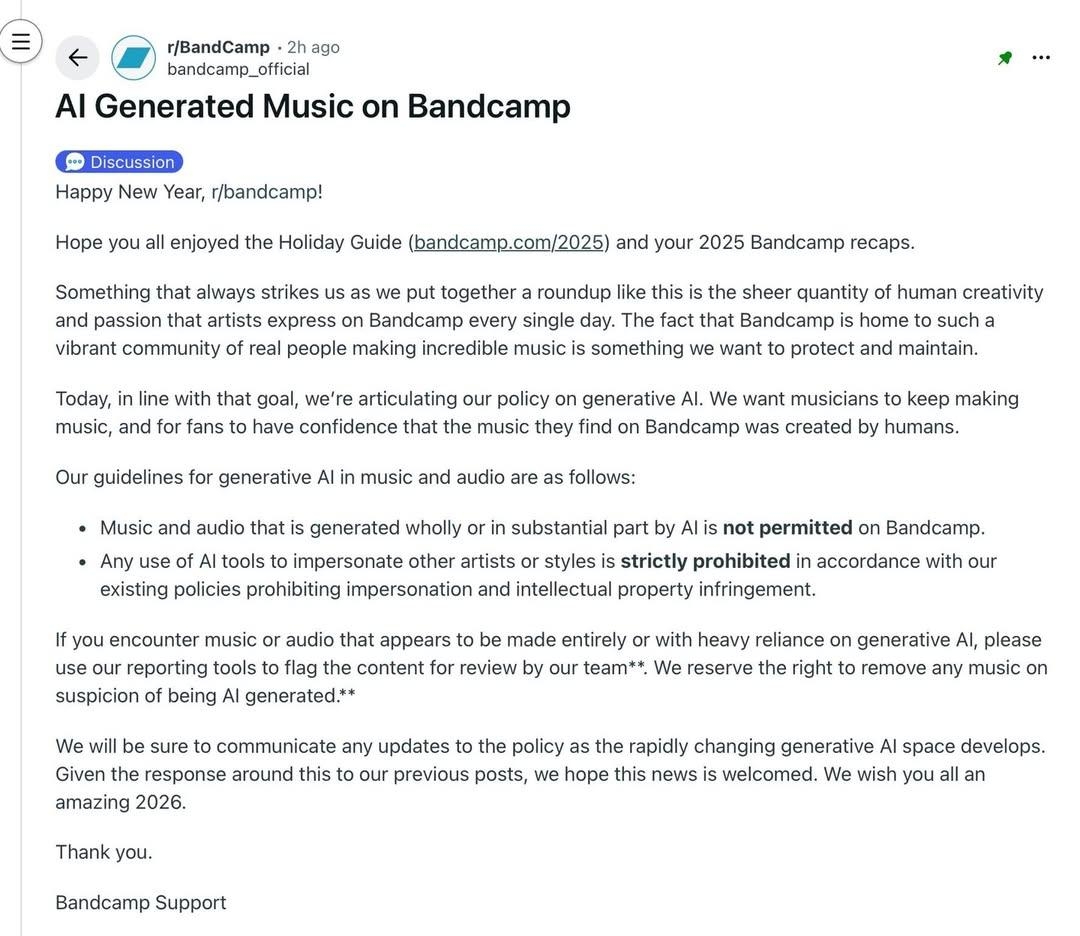Click the "Bandcamp Support" signature line

pyautogui.click(x=141, y=903)
